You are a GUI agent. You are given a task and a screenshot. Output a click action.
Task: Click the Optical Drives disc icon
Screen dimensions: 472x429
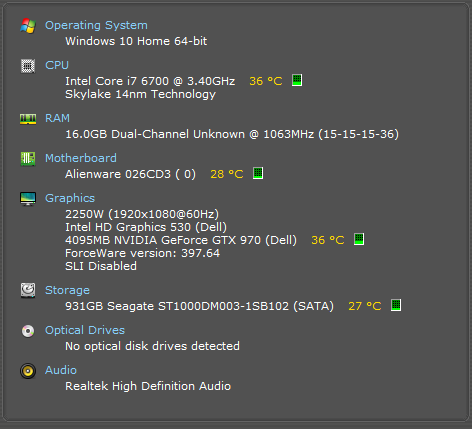click(x=28, y=331)
